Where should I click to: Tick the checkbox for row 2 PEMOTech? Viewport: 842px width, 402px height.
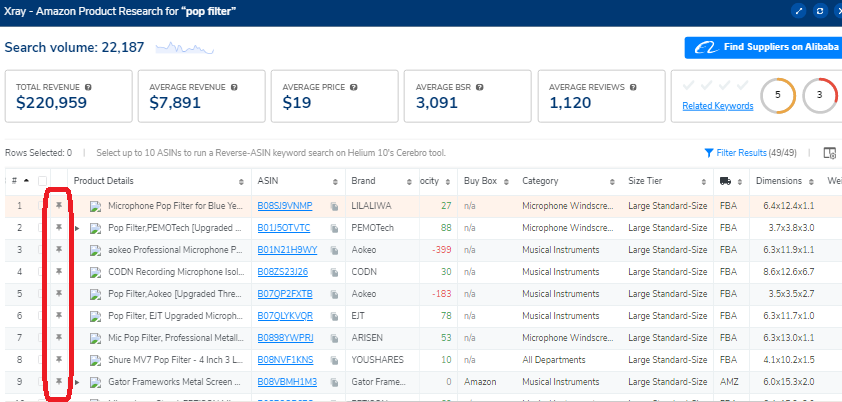coord(41,228)
